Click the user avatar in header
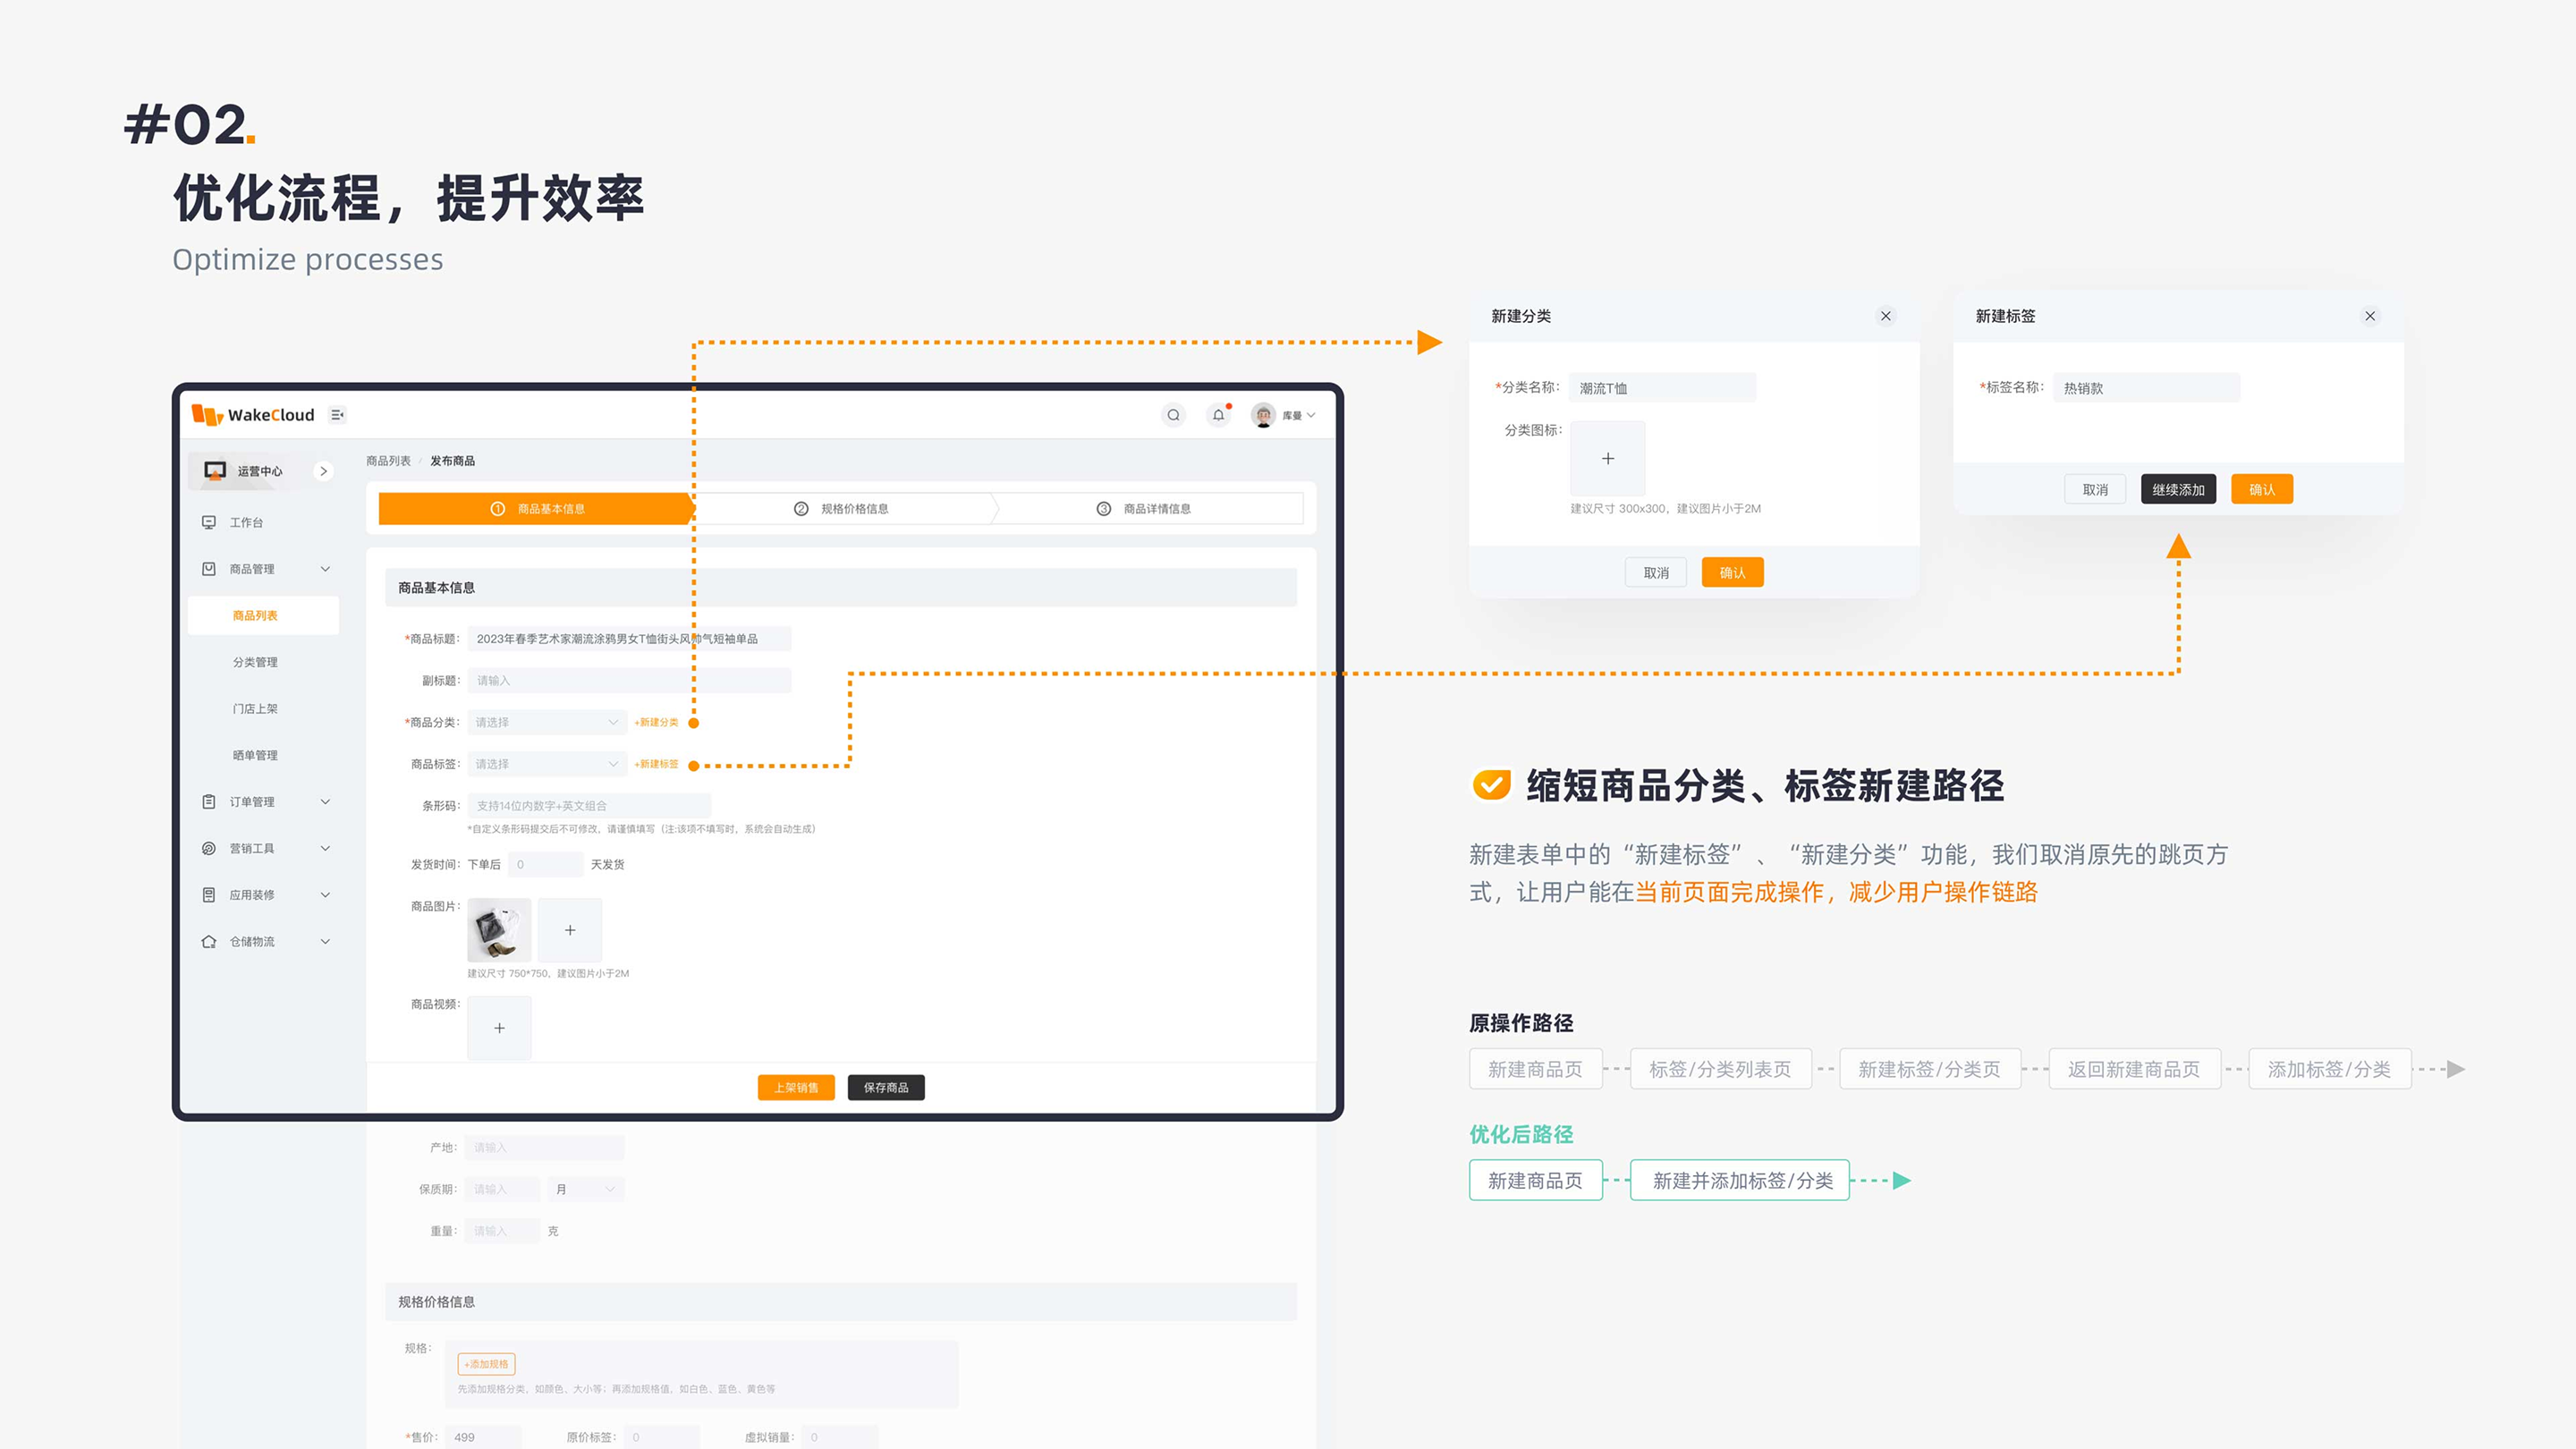This screenshot has height=1449, width=2576. pyautogui.click(x=1263, y=415)
